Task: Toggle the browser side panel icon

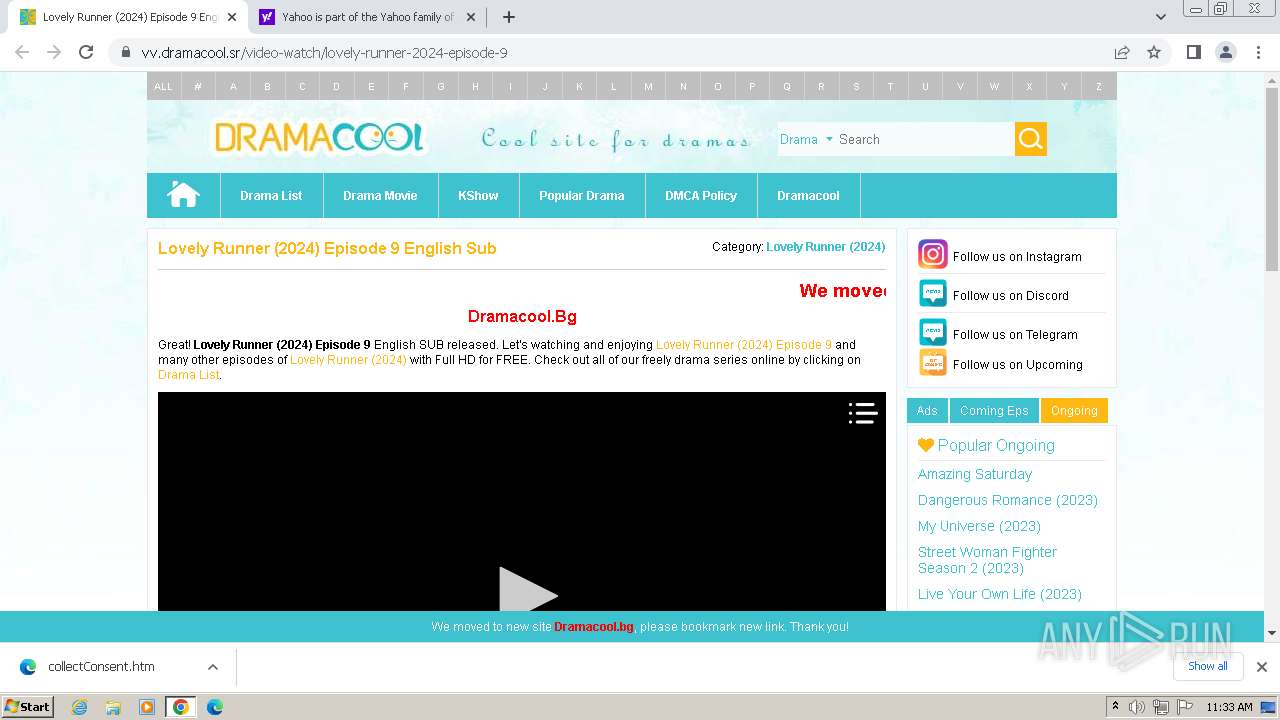Action: 1193,52
